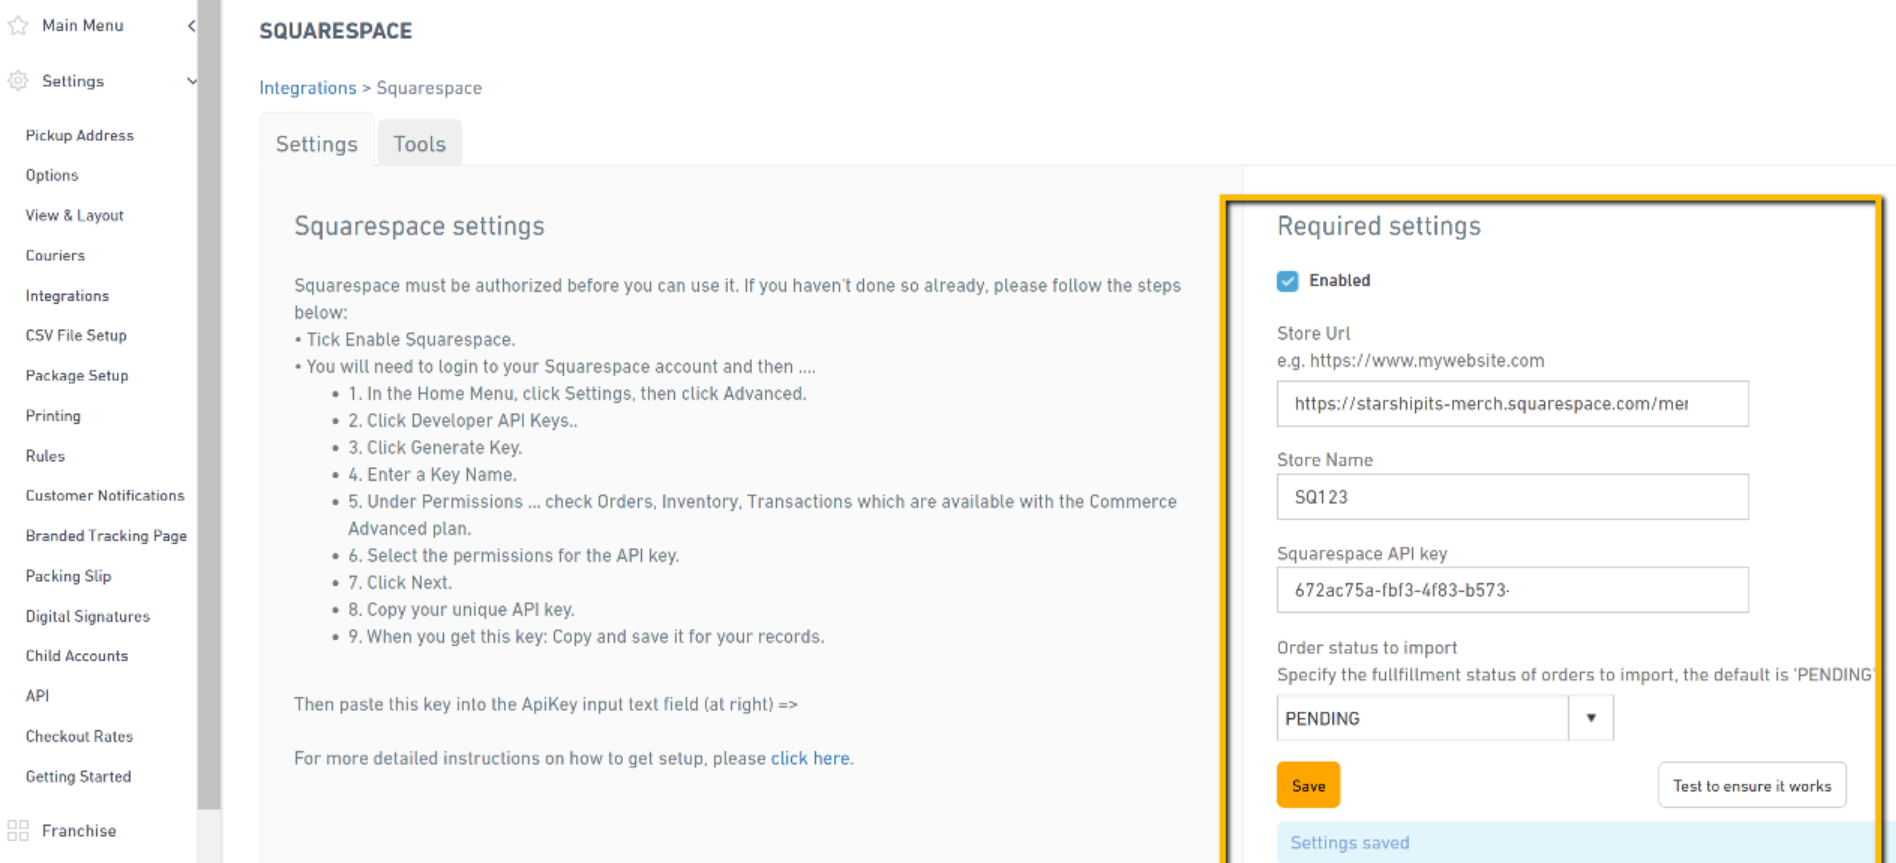Image resolution: width=1896 pixels, height=863 pixels.
Task: Click the Squarespace API key field
Action: pyautogui.click(x=1512, y=590)
